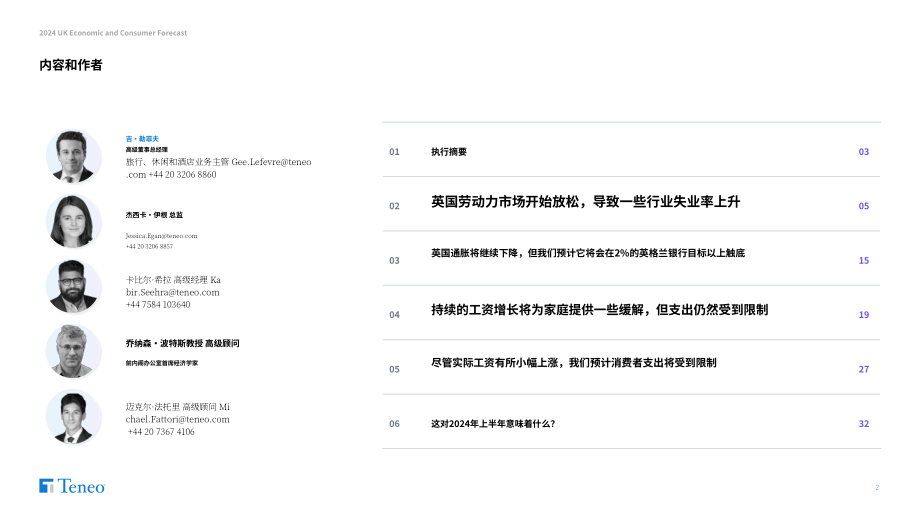
Task: Open entry 英国通胀将继续下降
Action: click(x=588, y=253)
